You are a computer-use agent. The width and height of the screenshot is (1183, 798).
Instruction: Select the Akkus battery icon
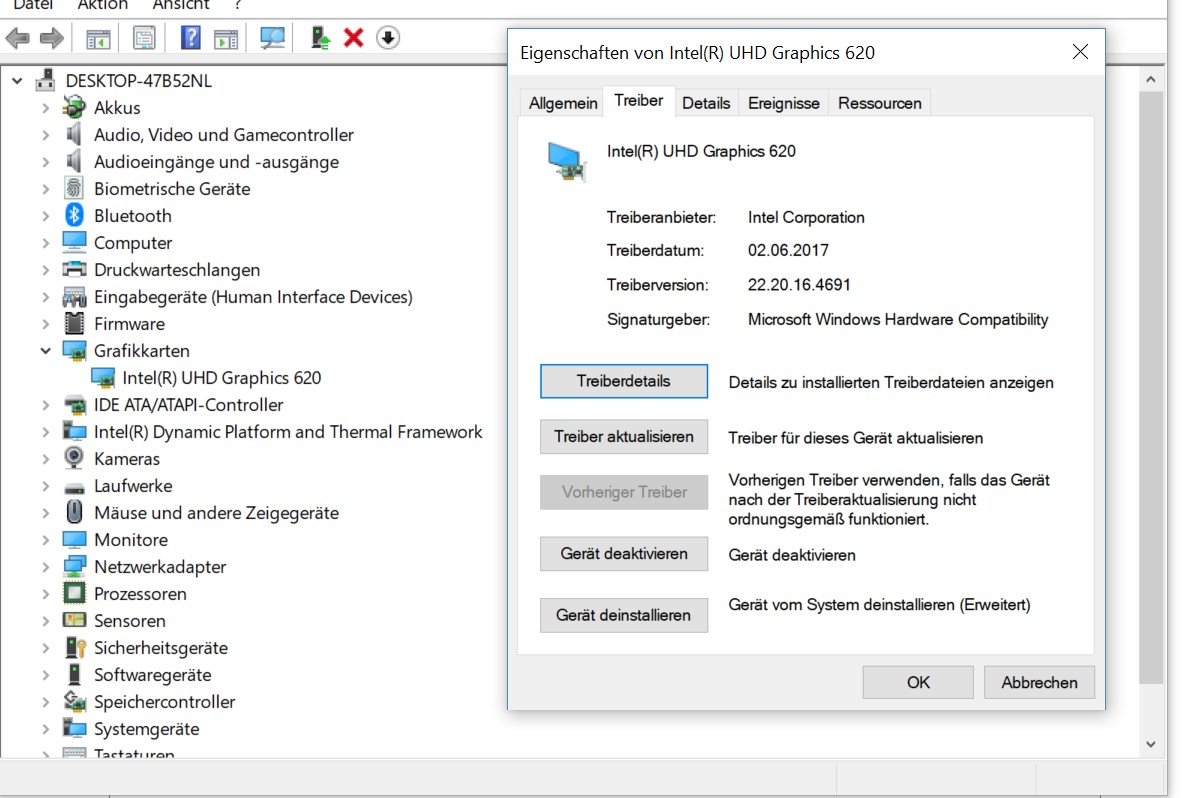point(74,107)
